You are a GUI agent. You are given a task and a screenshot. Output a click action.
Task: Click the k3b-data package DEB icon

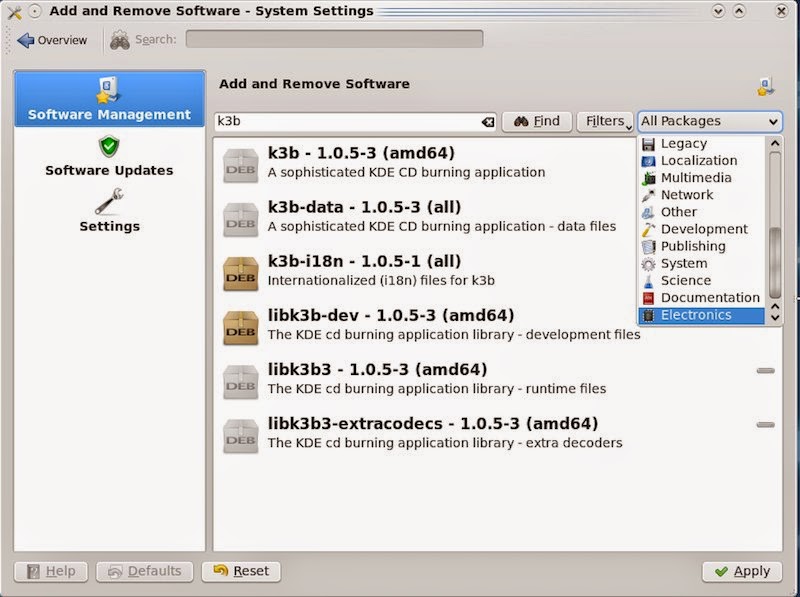(x=240, y=219)
